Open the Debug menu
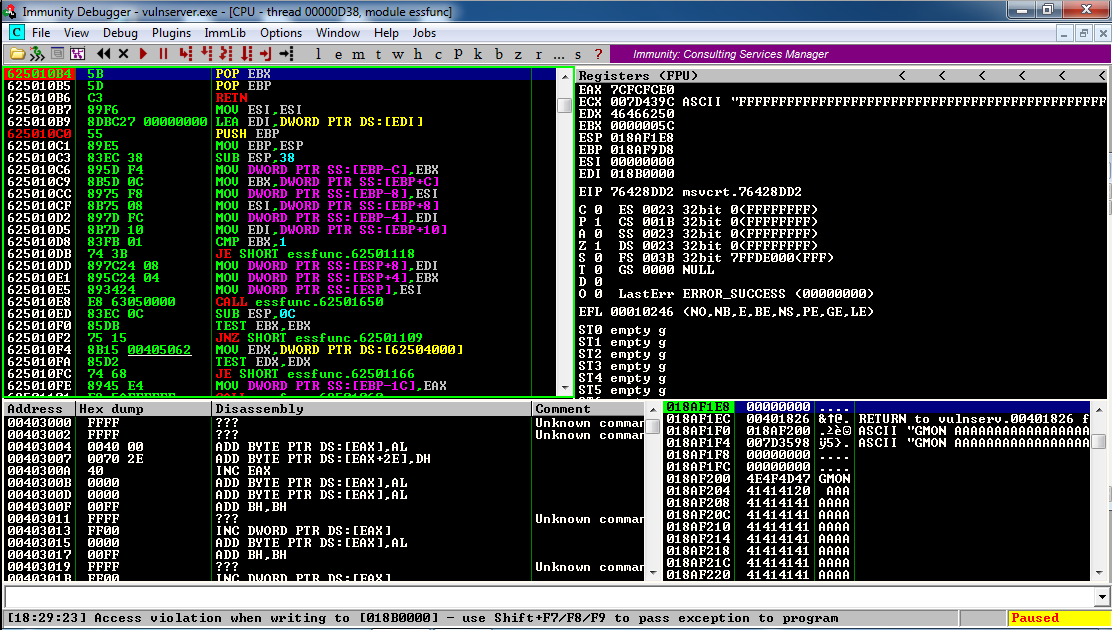The height and width of the screenshot is (630, 1112). click(120, 33)
